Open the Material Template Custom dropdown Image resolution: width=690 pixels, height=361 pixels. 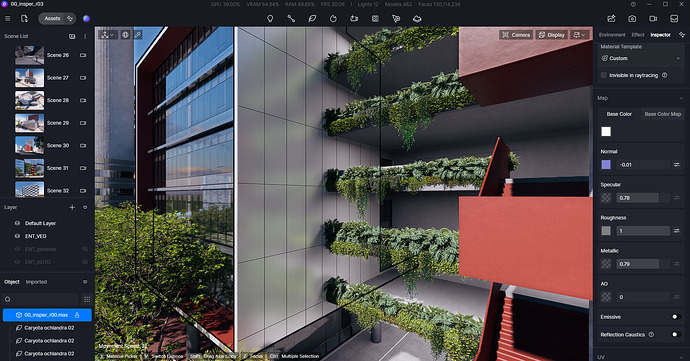point(641,58)
